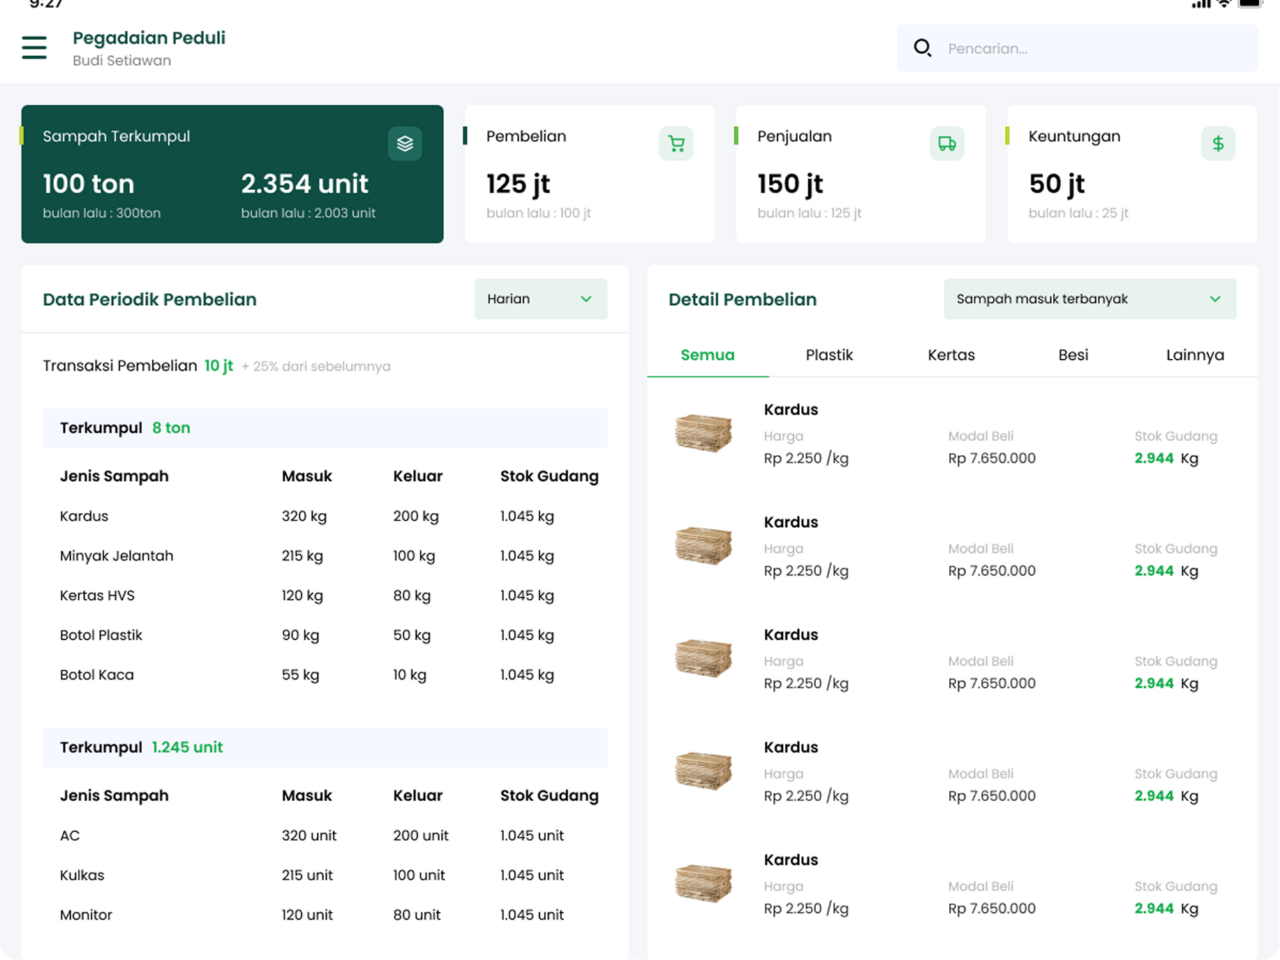Check the Wi-Fi status bar icon
Image resolution: width=1280 pixels, height=960 pixels.
tap(1225, 4)
